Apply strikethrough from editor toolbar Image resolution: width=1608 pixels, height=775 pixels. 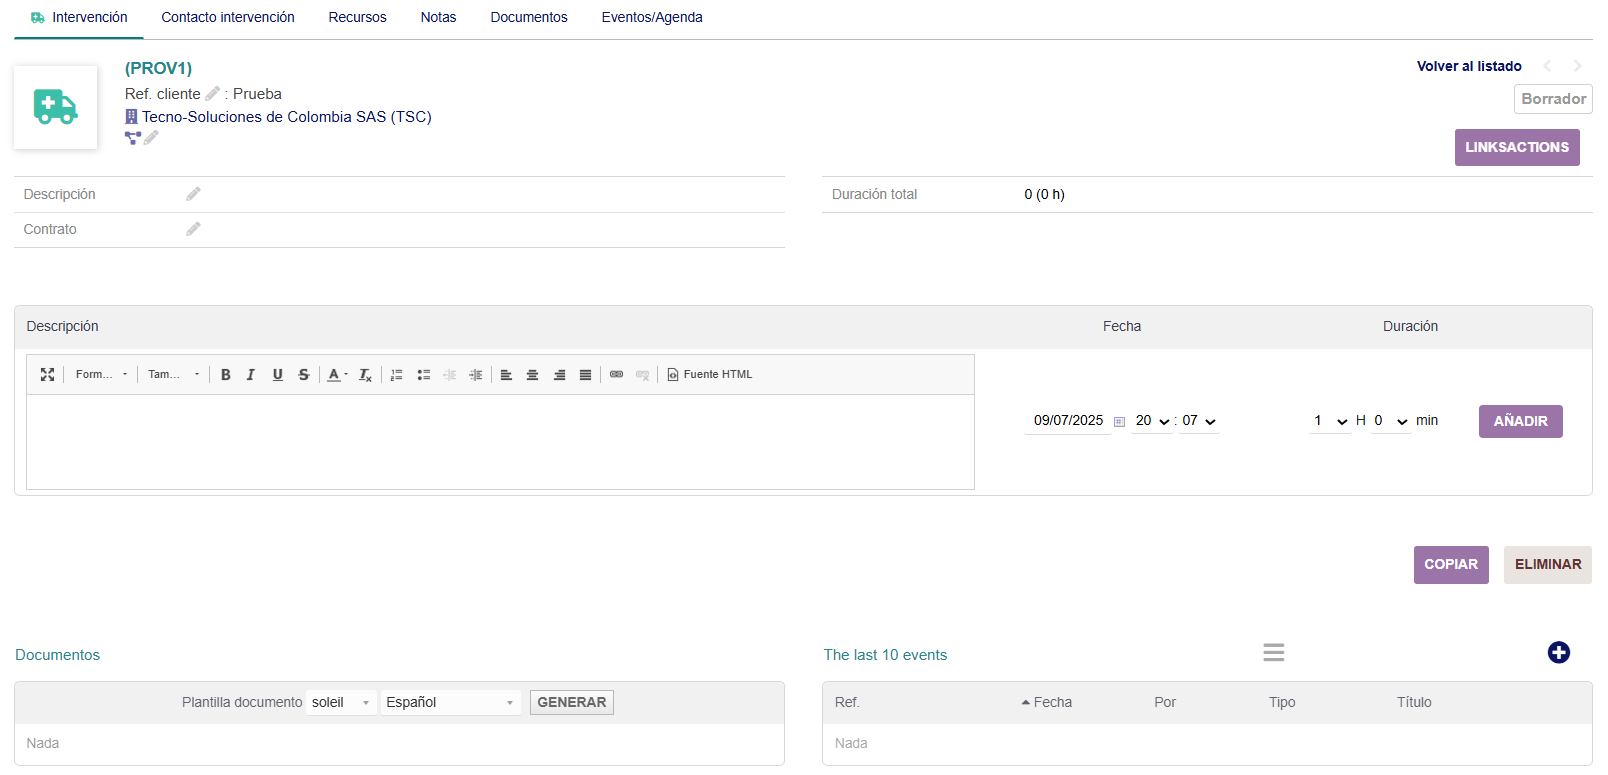tap(303, 375)
